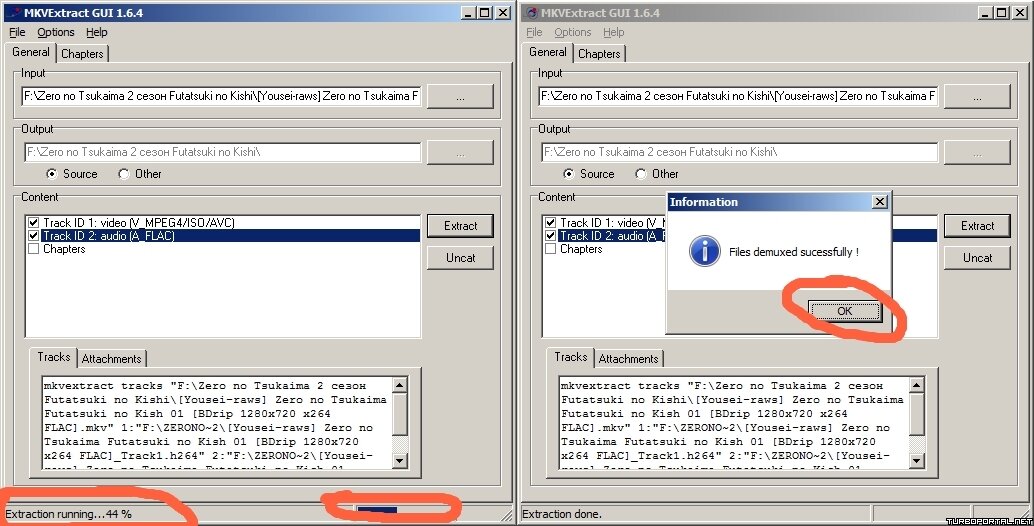Click Extract button in left window

[x=460, y=225]
